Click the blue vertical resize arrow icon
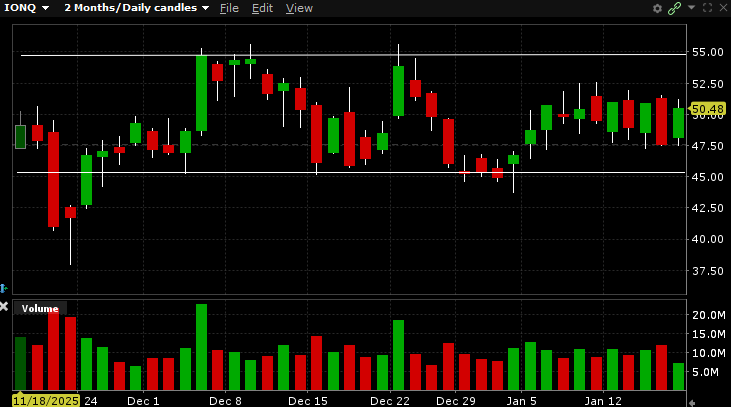 [x=3, y=289]
